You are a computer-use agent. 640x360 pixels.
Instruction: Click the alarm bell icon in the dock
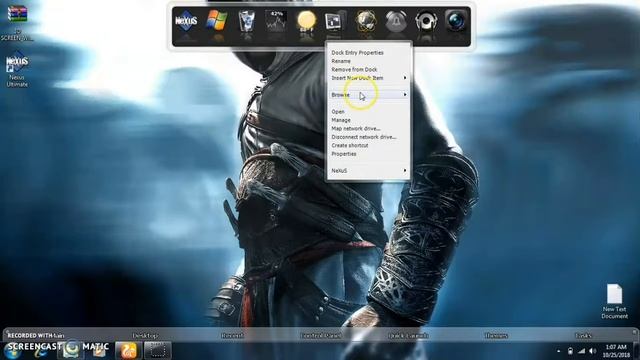point(396,21)
